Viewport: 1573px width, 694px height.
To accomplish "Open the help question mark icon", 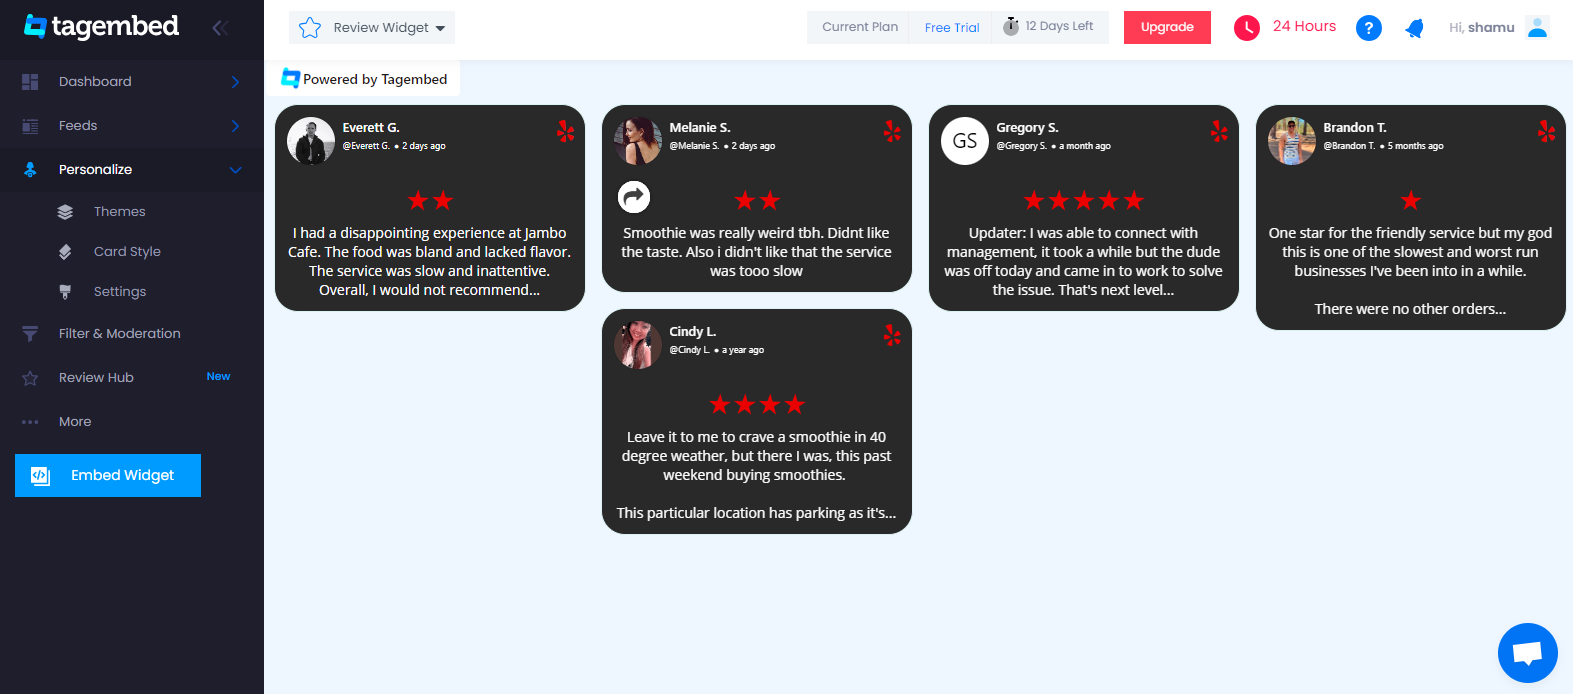I will (x=1369, y=28).
